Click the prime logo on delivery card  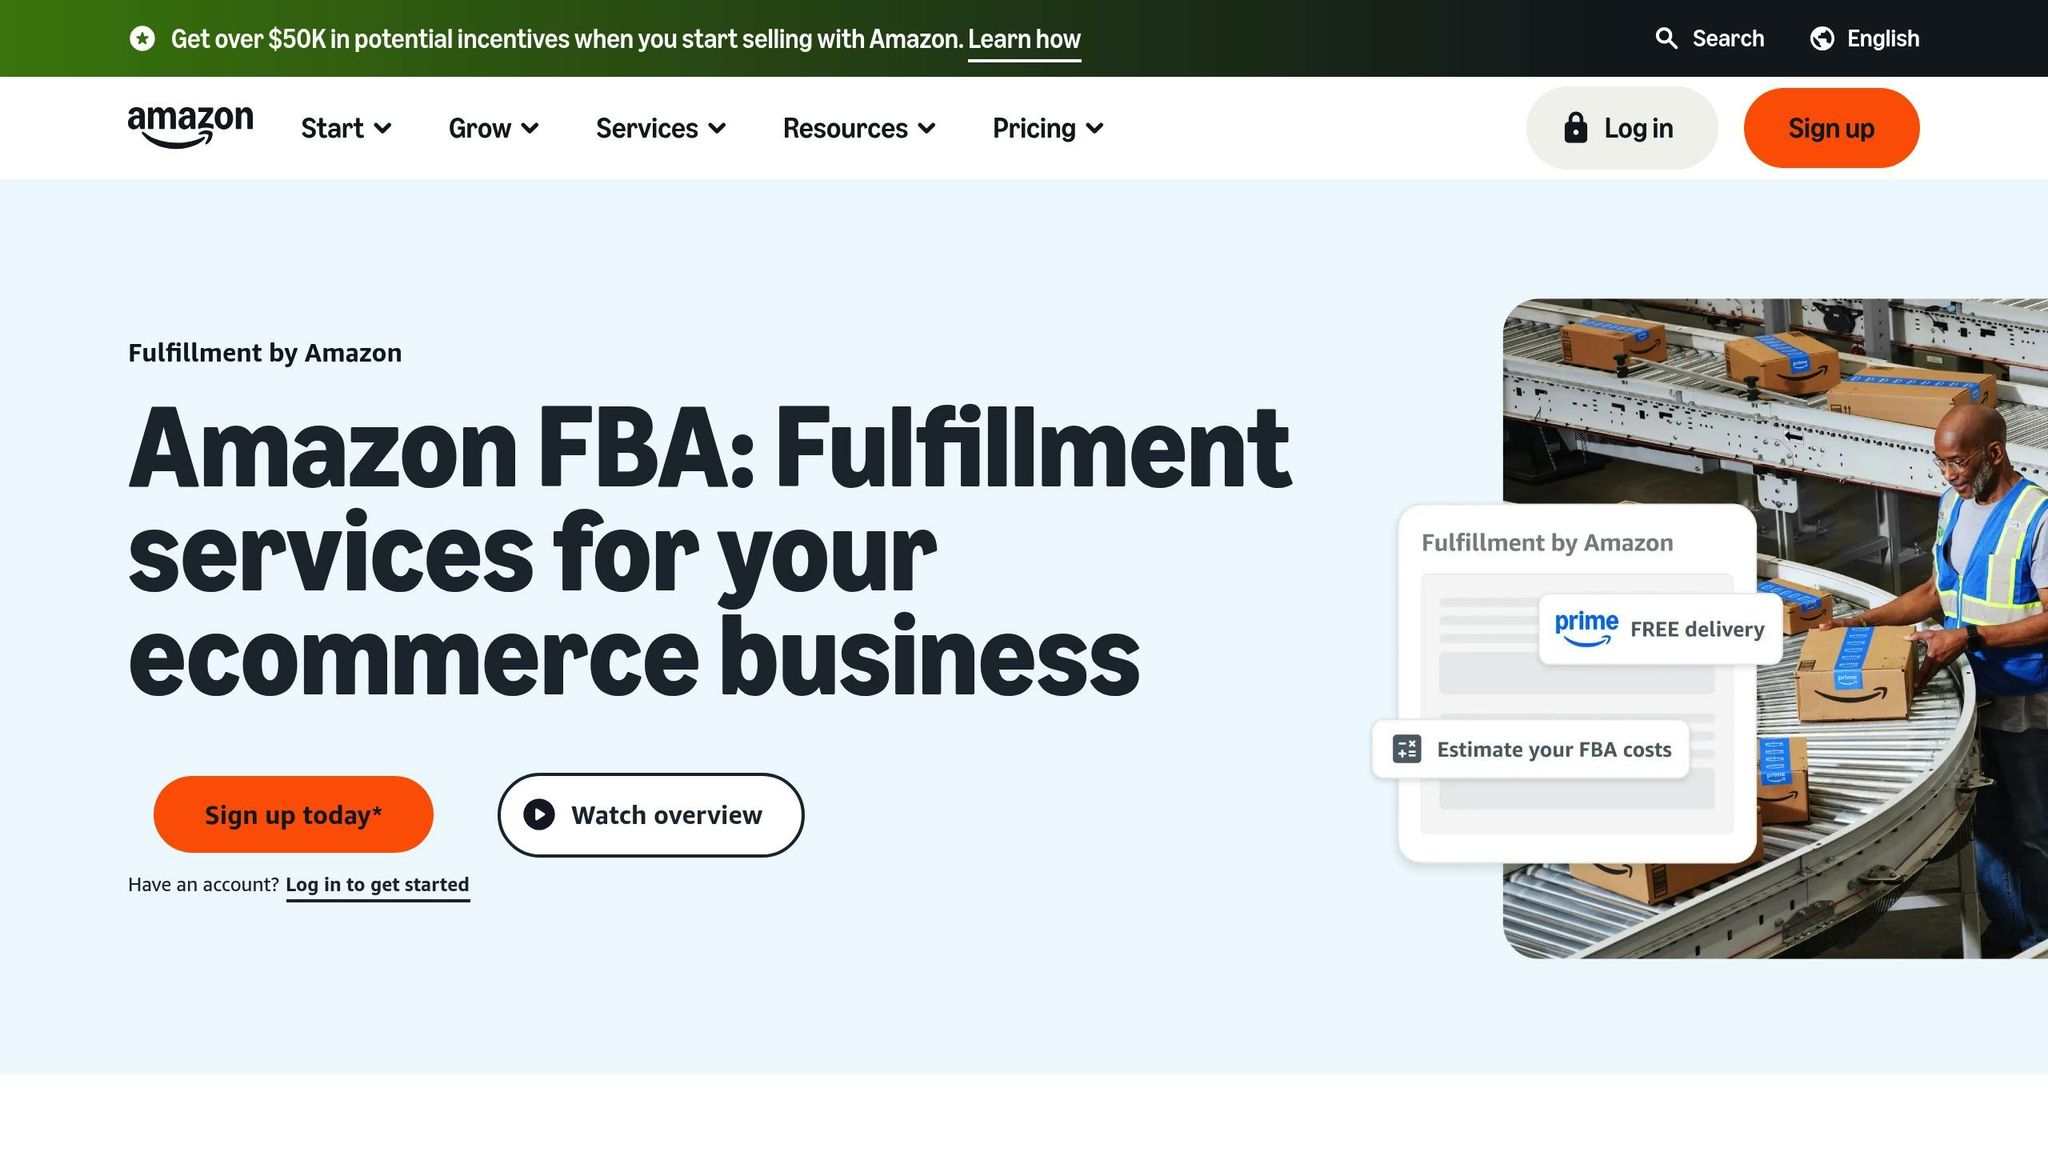(x=1586, y=628)
